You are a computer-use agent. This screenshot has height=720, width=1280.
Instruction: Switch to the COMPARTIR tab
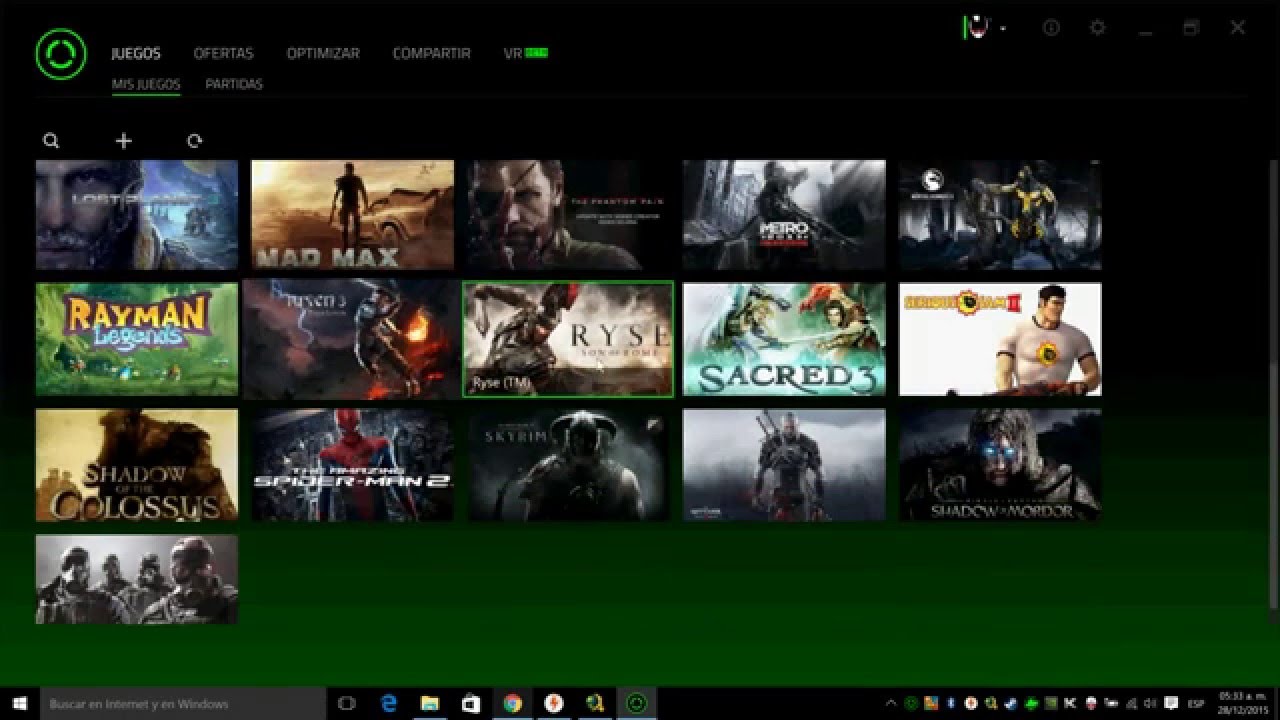(431, 53)
